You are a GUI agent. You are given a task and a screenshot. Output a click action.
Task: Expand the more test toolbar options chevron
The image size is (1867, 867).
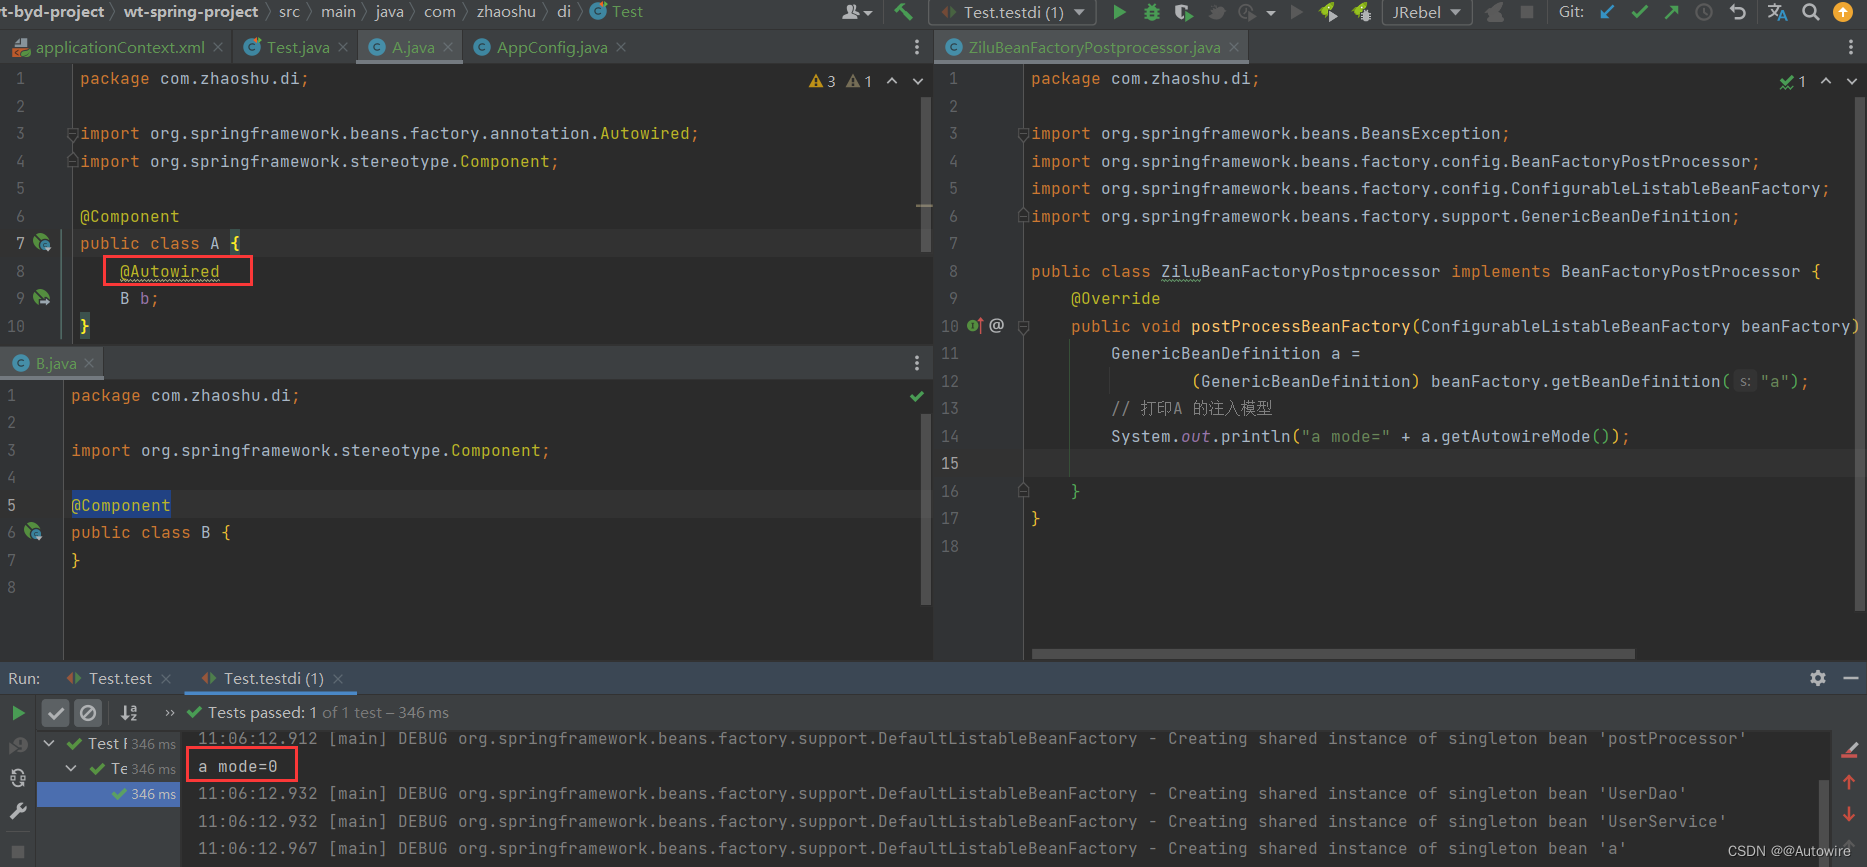[x=169, y=713]
